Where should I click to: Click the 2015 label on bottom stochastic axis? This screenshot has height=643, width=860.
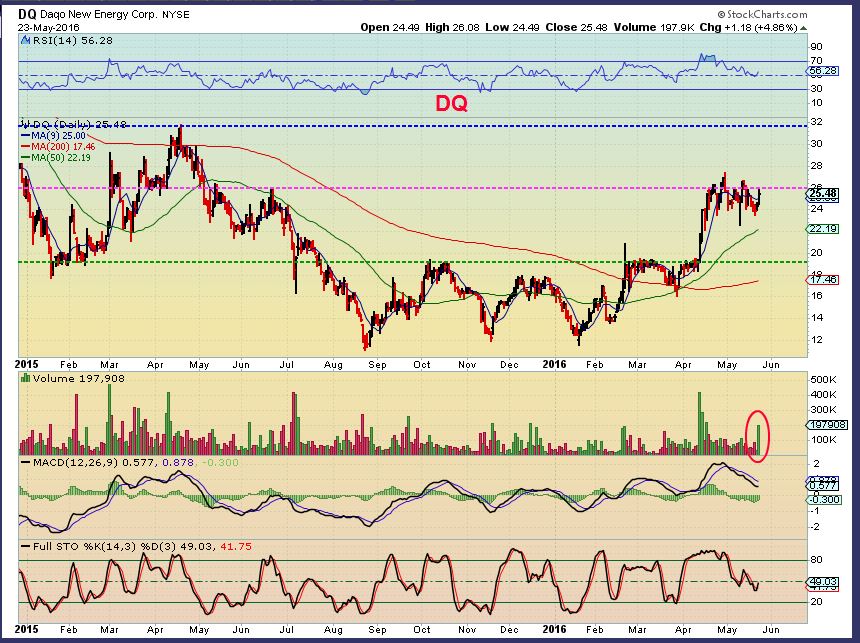[26, 629]
